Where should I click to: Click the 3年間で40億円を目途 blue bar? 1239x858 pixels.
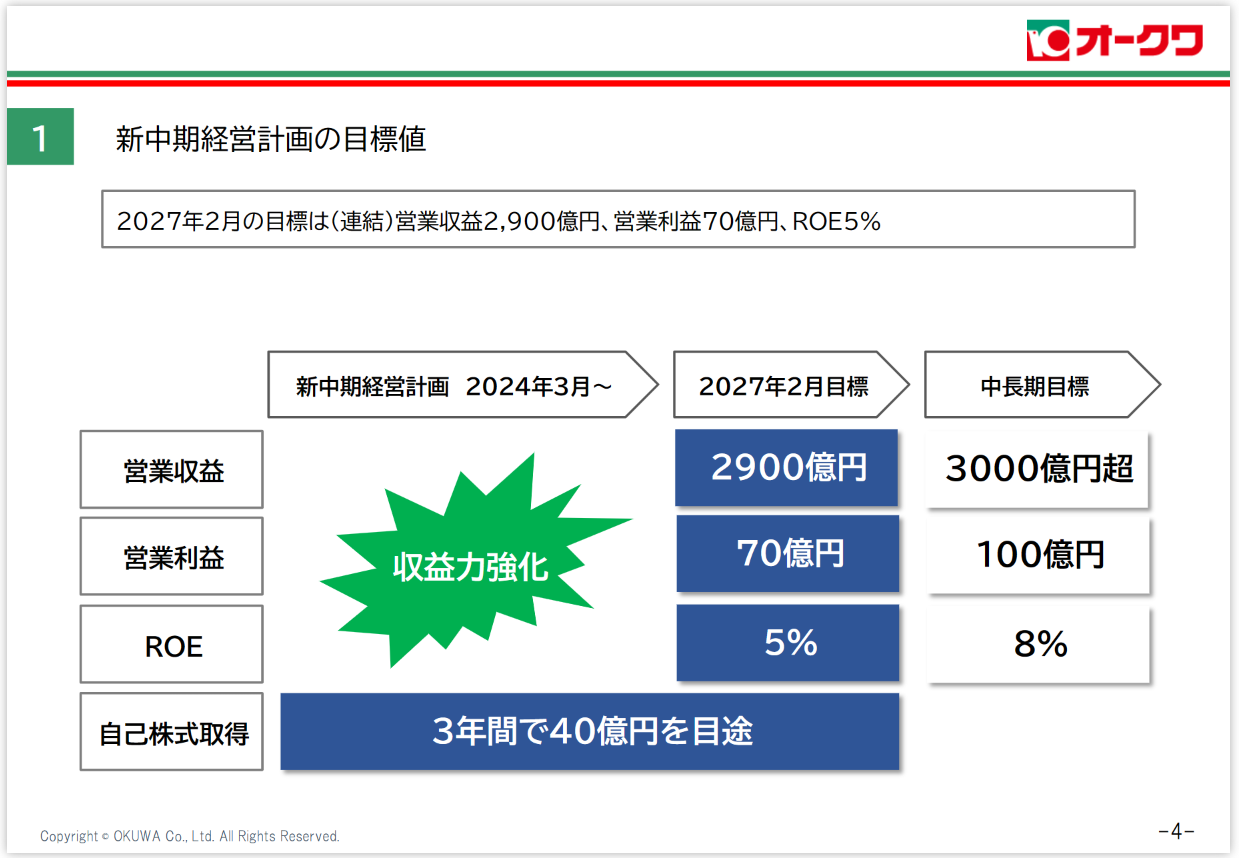tap(590, 732)
